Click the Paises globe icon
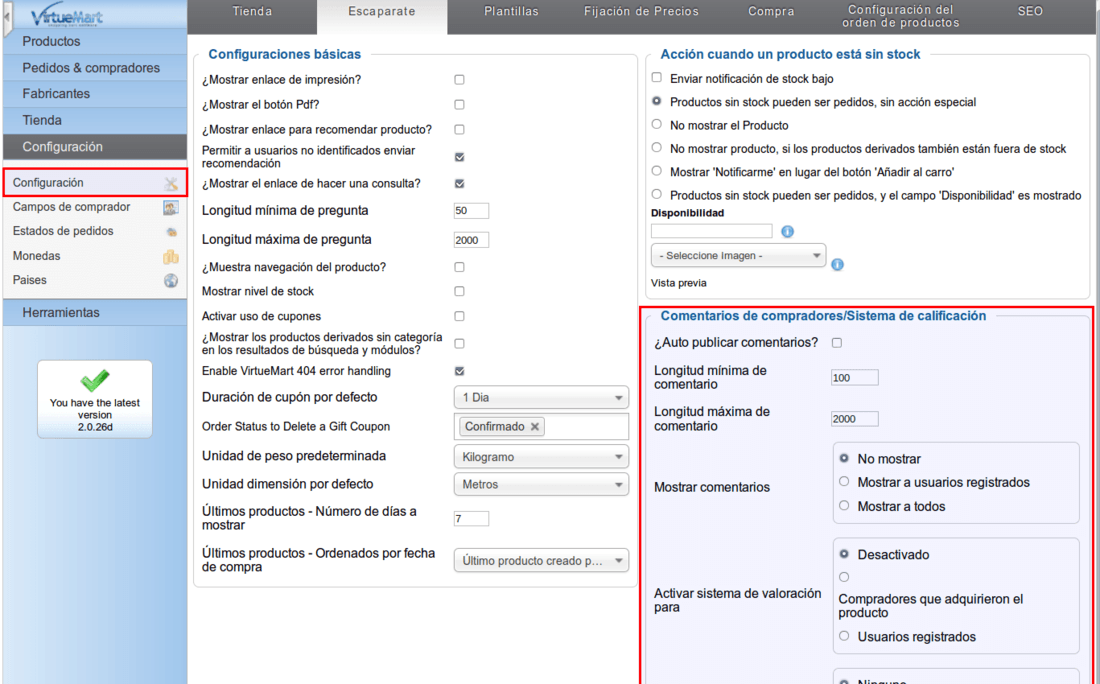This screenshot has height=684, width=1100. [x=170, y=281]
